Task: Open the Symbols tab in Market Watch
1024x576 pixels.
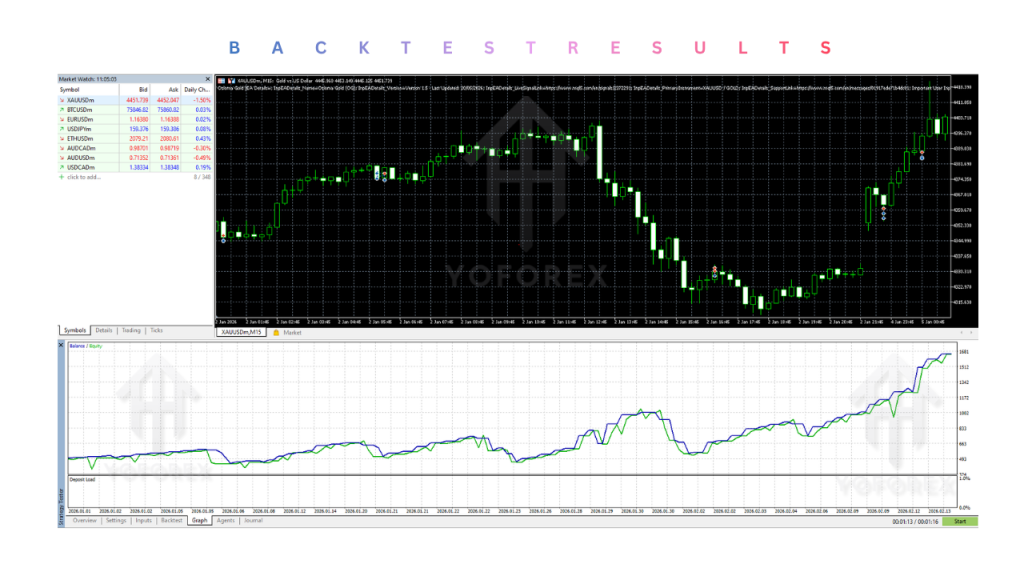Action: point(74,330)
